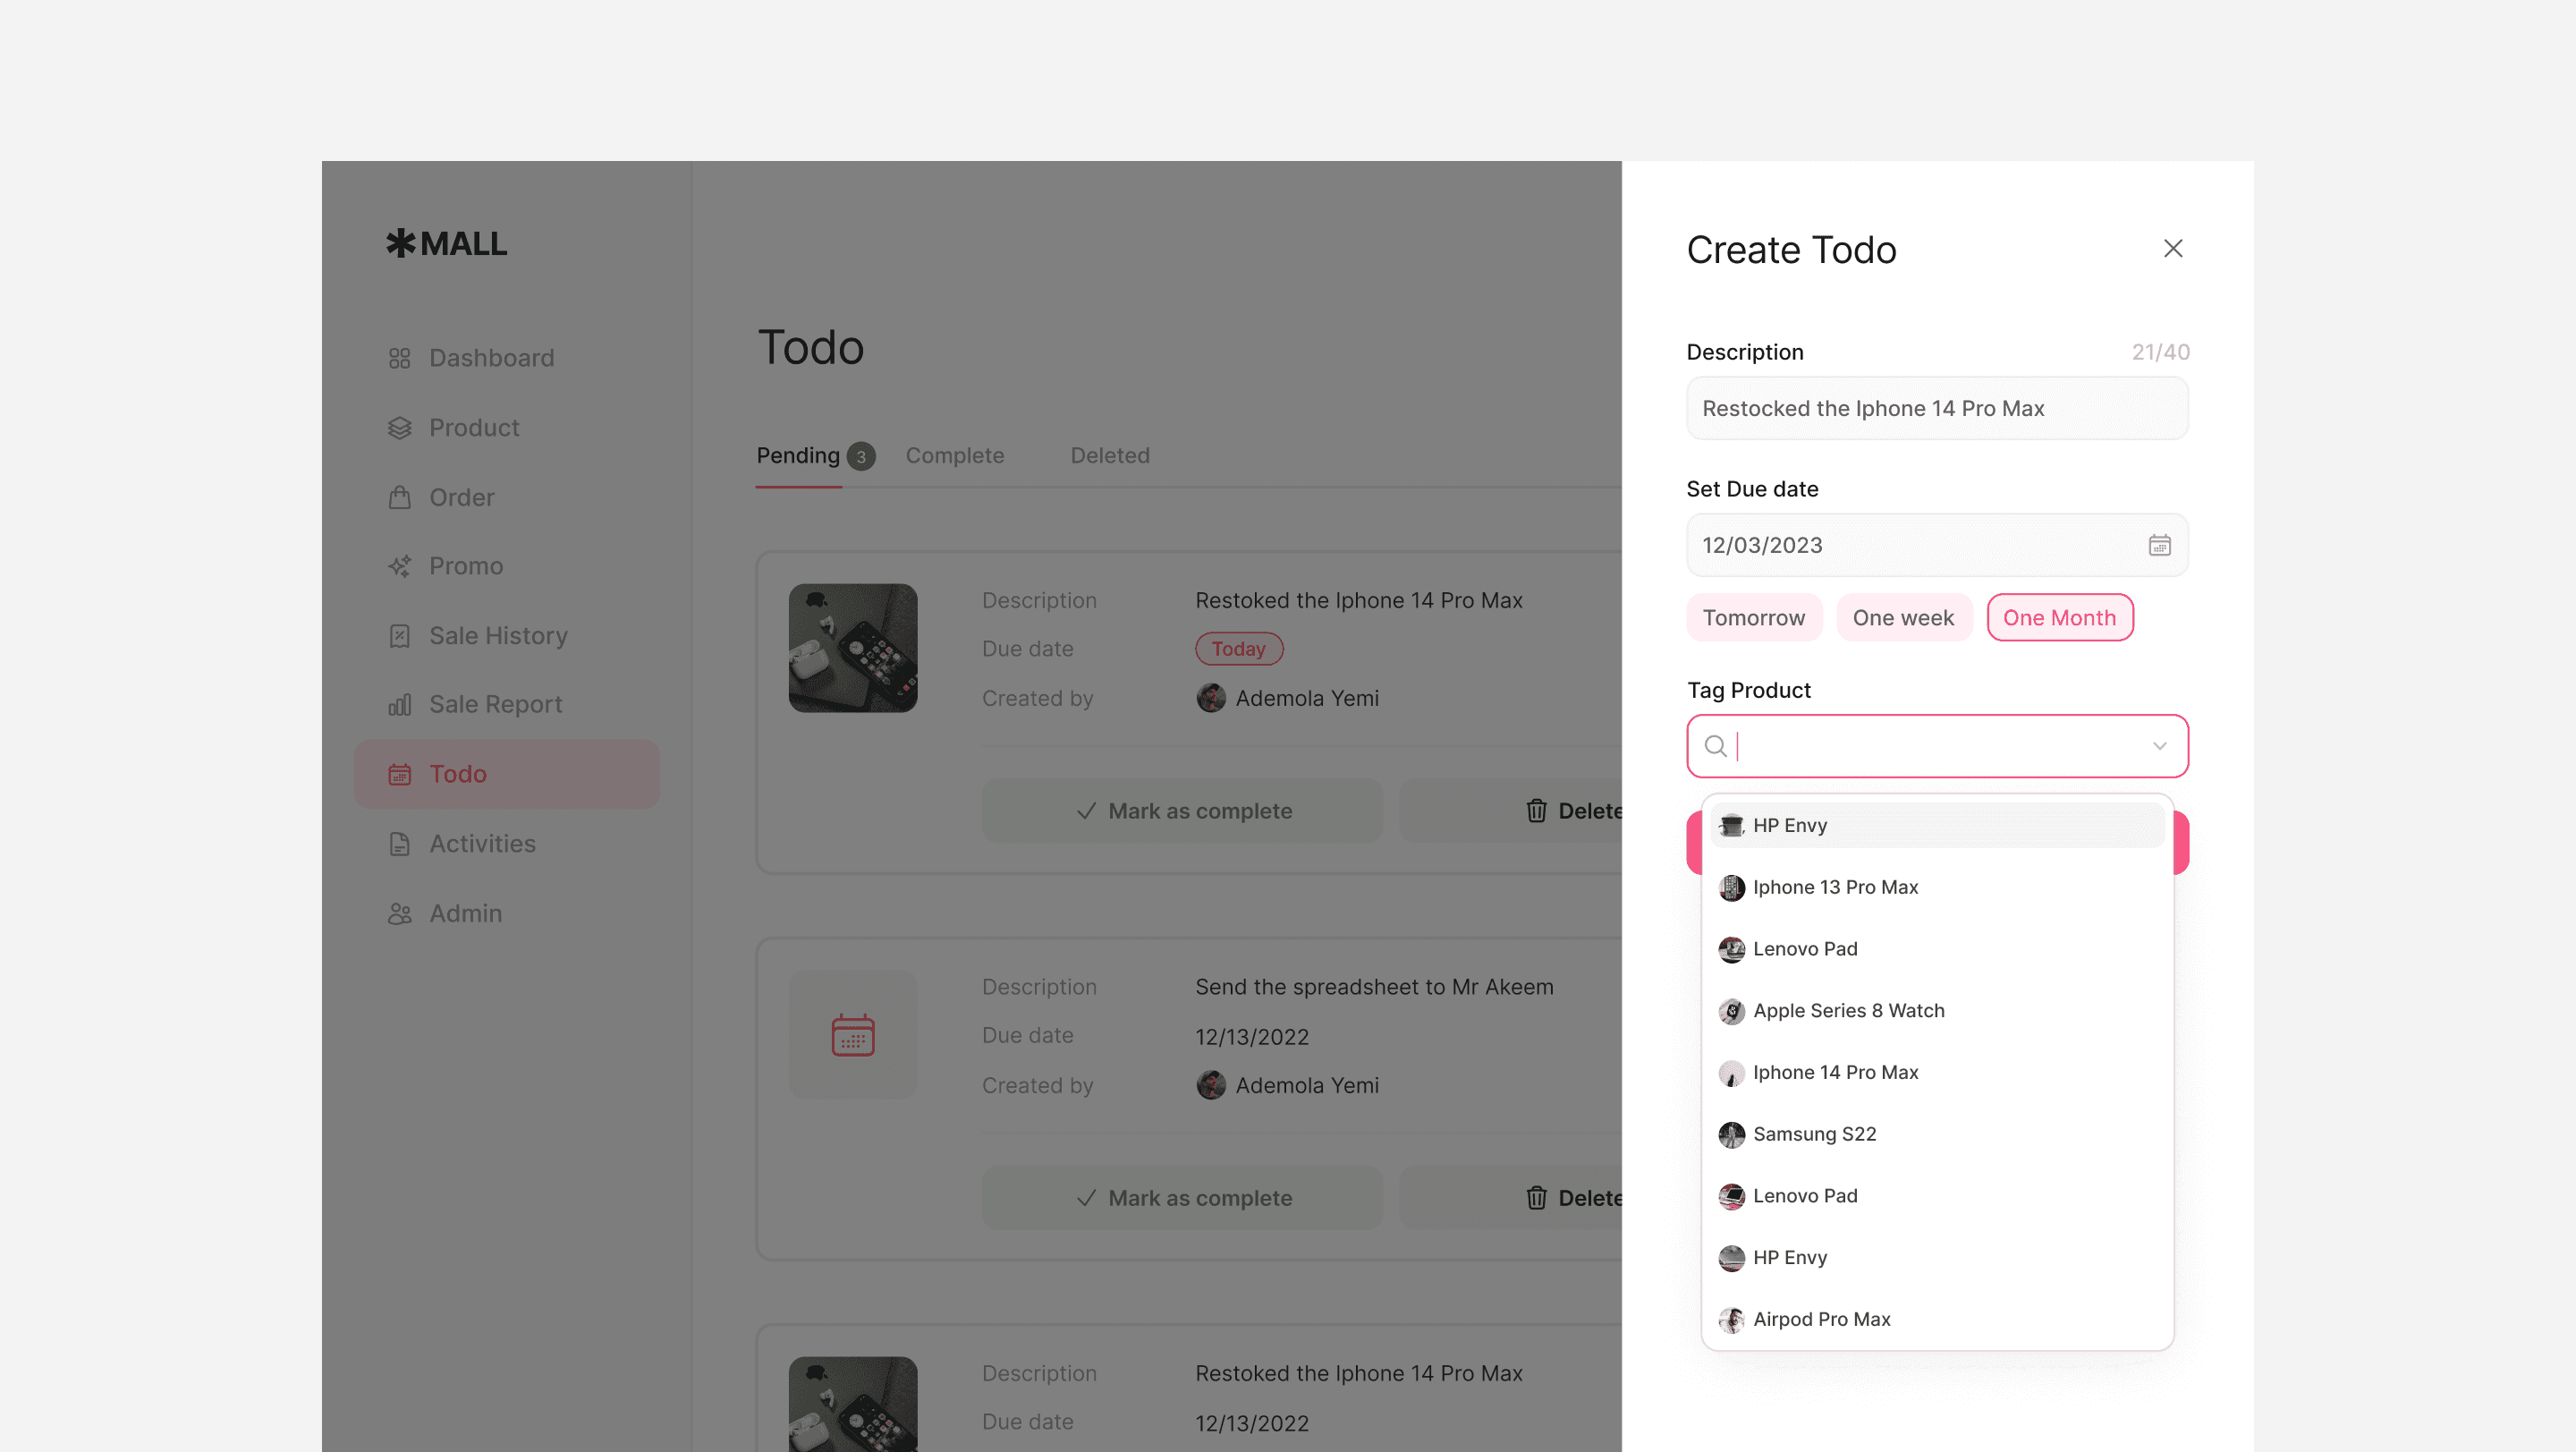The height and width of the screenshot is (1452, 2576).
Task: Click the search icon in Tag Product
Action: click(x=1715, y=746)
